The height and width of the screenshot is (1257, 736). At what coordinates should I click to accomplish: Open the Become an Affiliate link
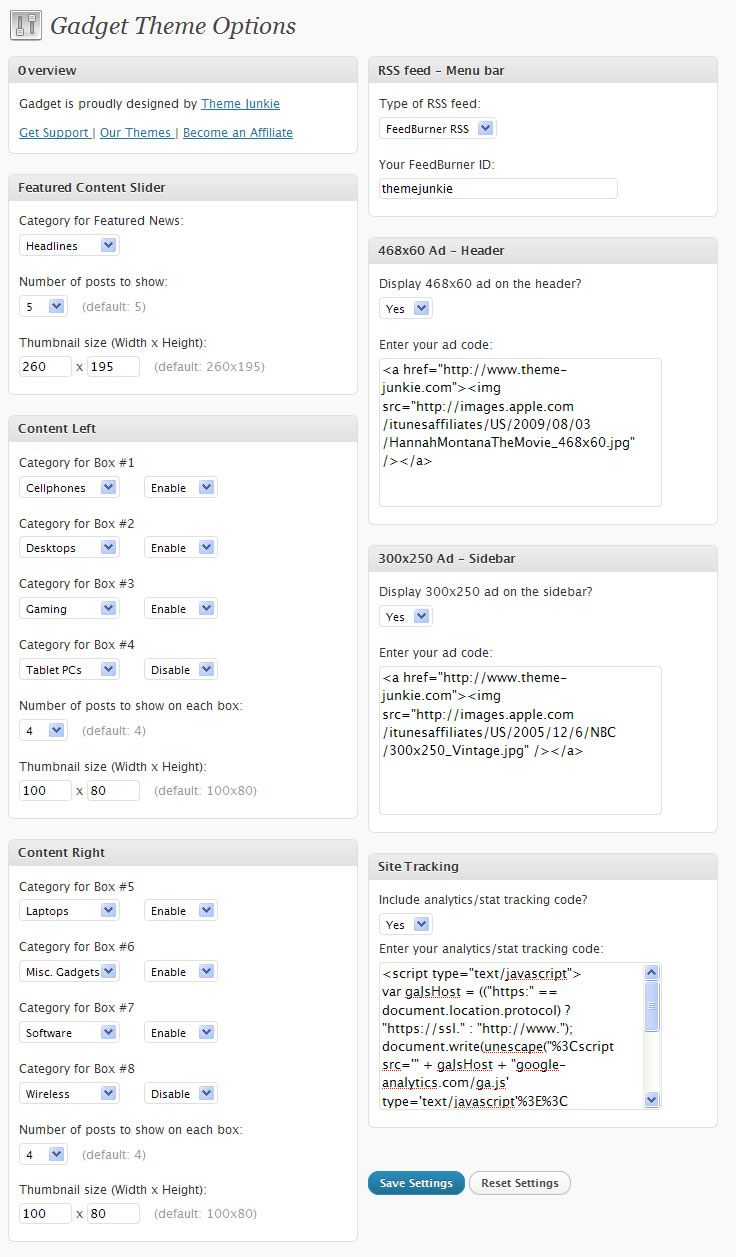[238, 133]
